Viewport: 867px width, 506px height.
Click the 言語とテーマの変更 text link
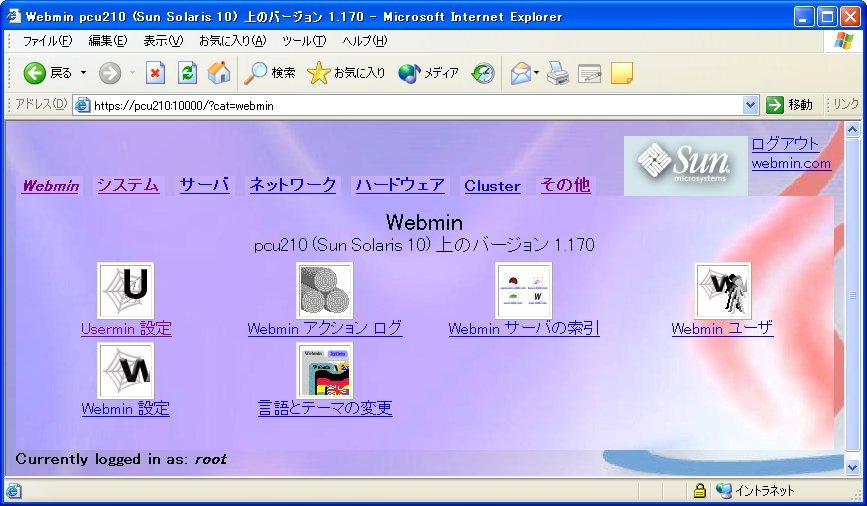tap(325, 408)
